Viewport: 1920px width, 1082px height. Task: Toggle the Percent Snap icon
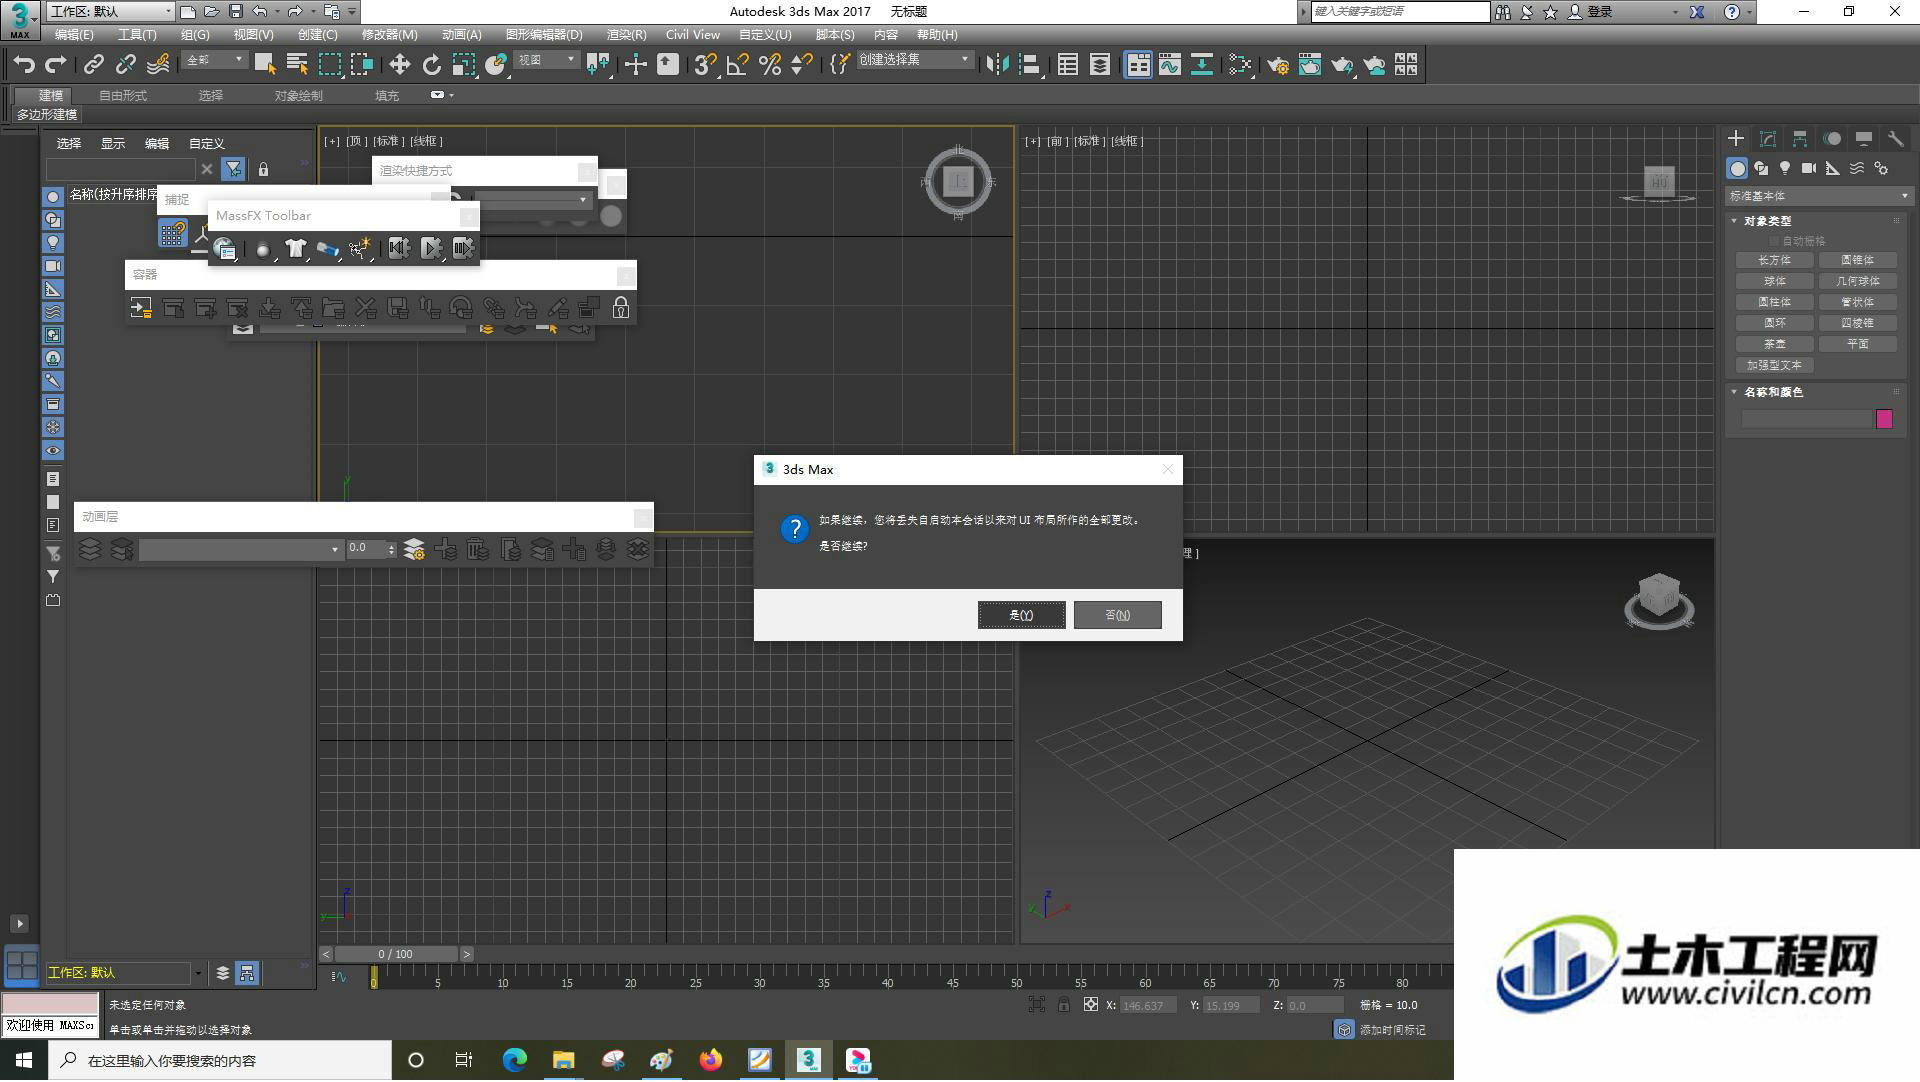point(770,65)
